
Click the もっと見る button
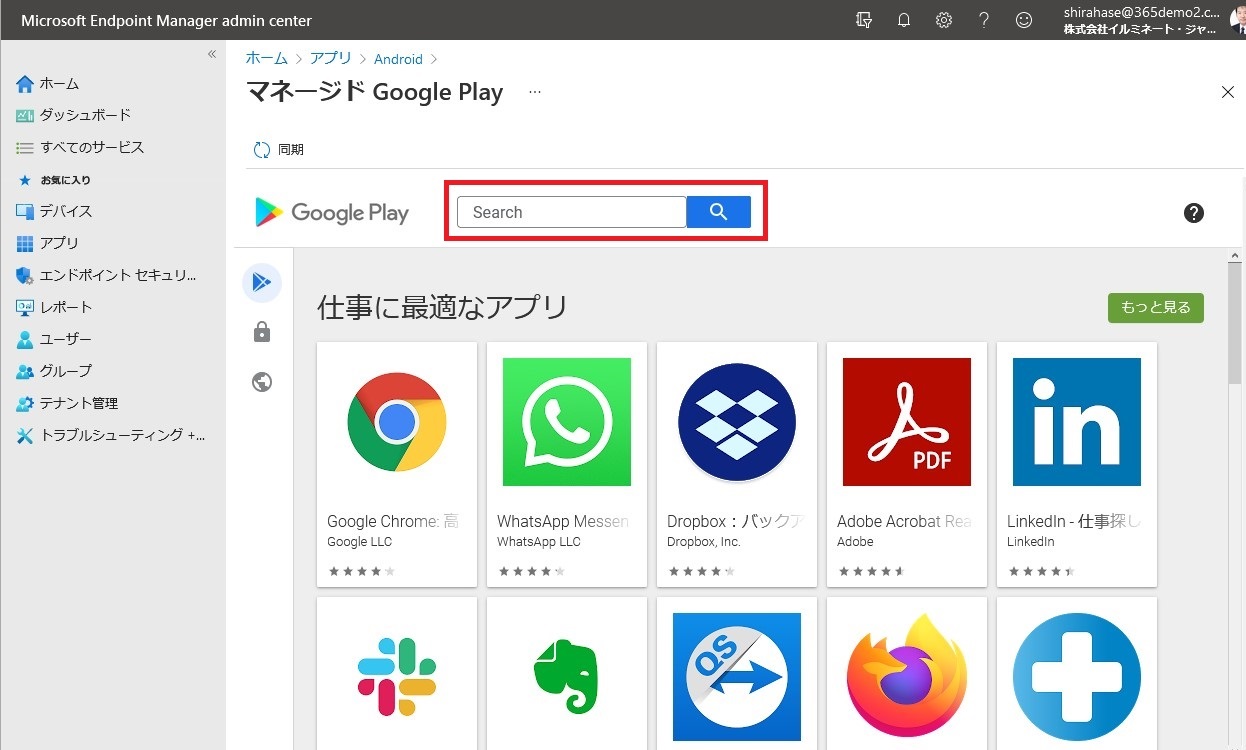pyautogui.click(x=1156, y=307)
